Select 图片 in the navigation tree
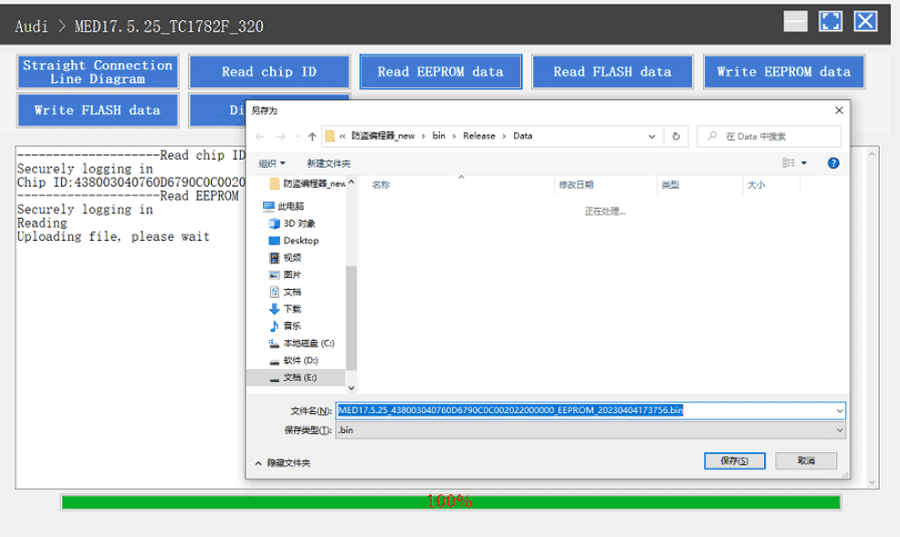The image size is (900, 537). pyautogui.click(x=285, y=275)
